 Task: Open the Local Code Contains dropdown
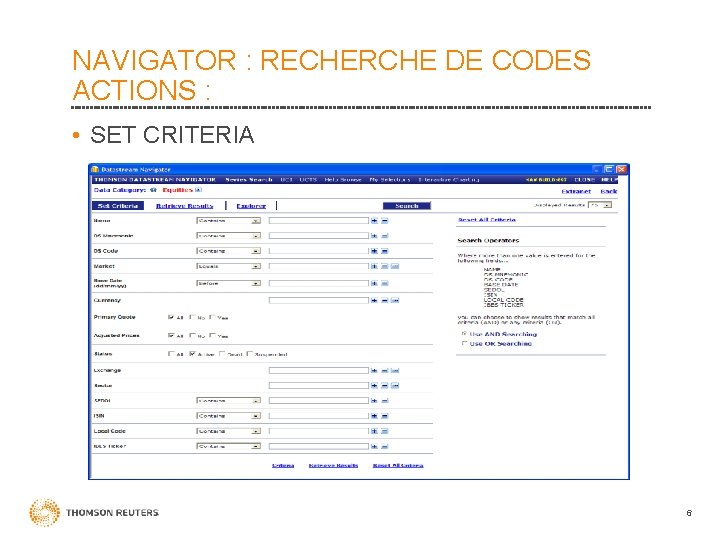tap(229, 431)
